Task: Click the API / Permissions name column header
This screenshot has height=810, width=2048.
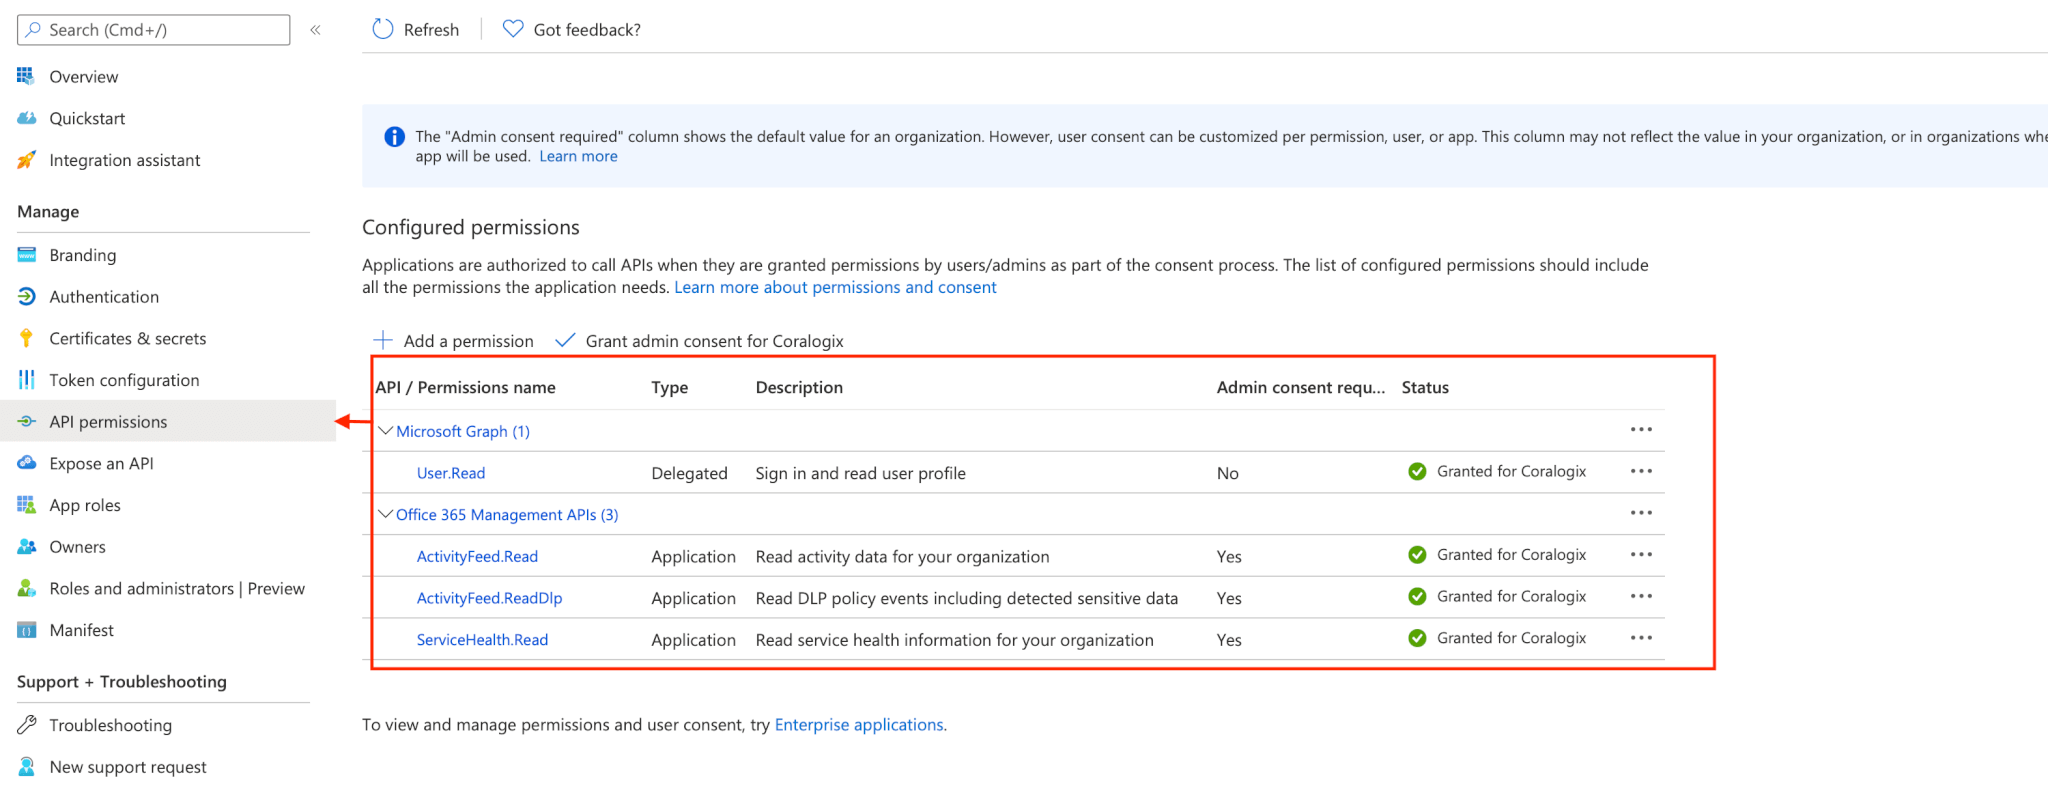Action: [x=466, y=388]
